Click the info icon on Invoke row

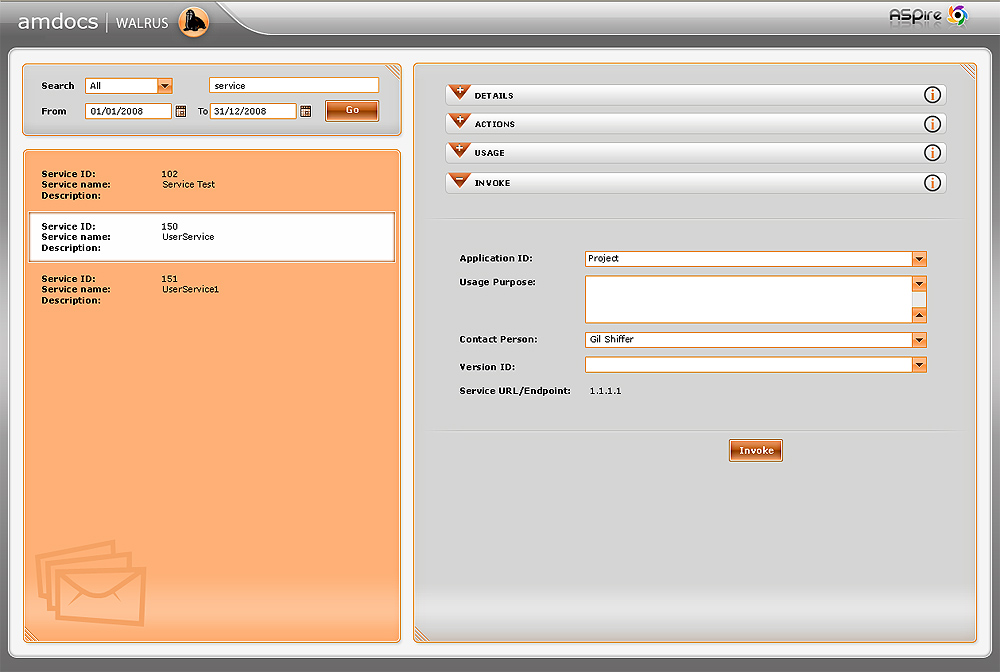point(932,183)
